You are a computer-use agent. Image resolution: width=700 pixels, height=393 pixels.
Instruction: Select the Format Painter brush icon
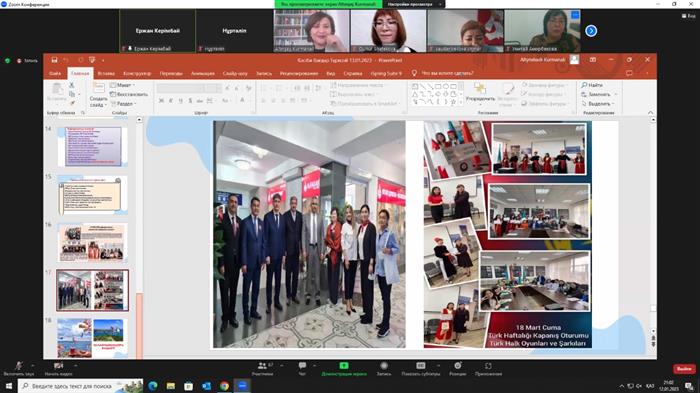72,103
